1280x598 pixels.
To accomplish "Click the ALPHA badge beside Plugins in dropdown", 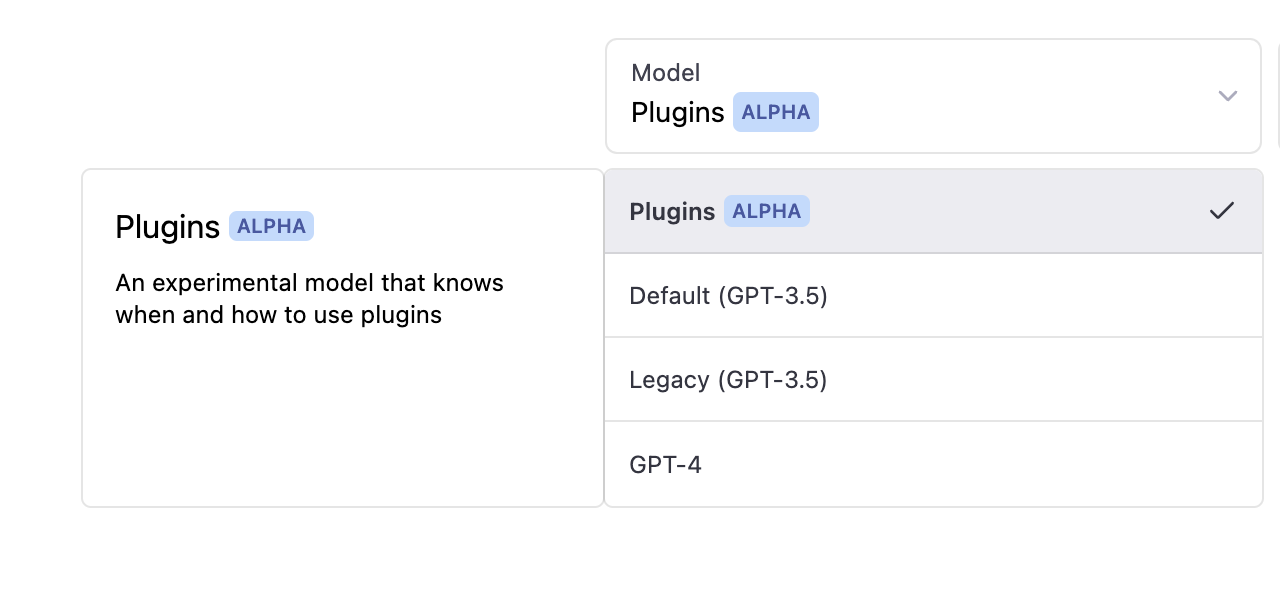I will coord(767,211).
